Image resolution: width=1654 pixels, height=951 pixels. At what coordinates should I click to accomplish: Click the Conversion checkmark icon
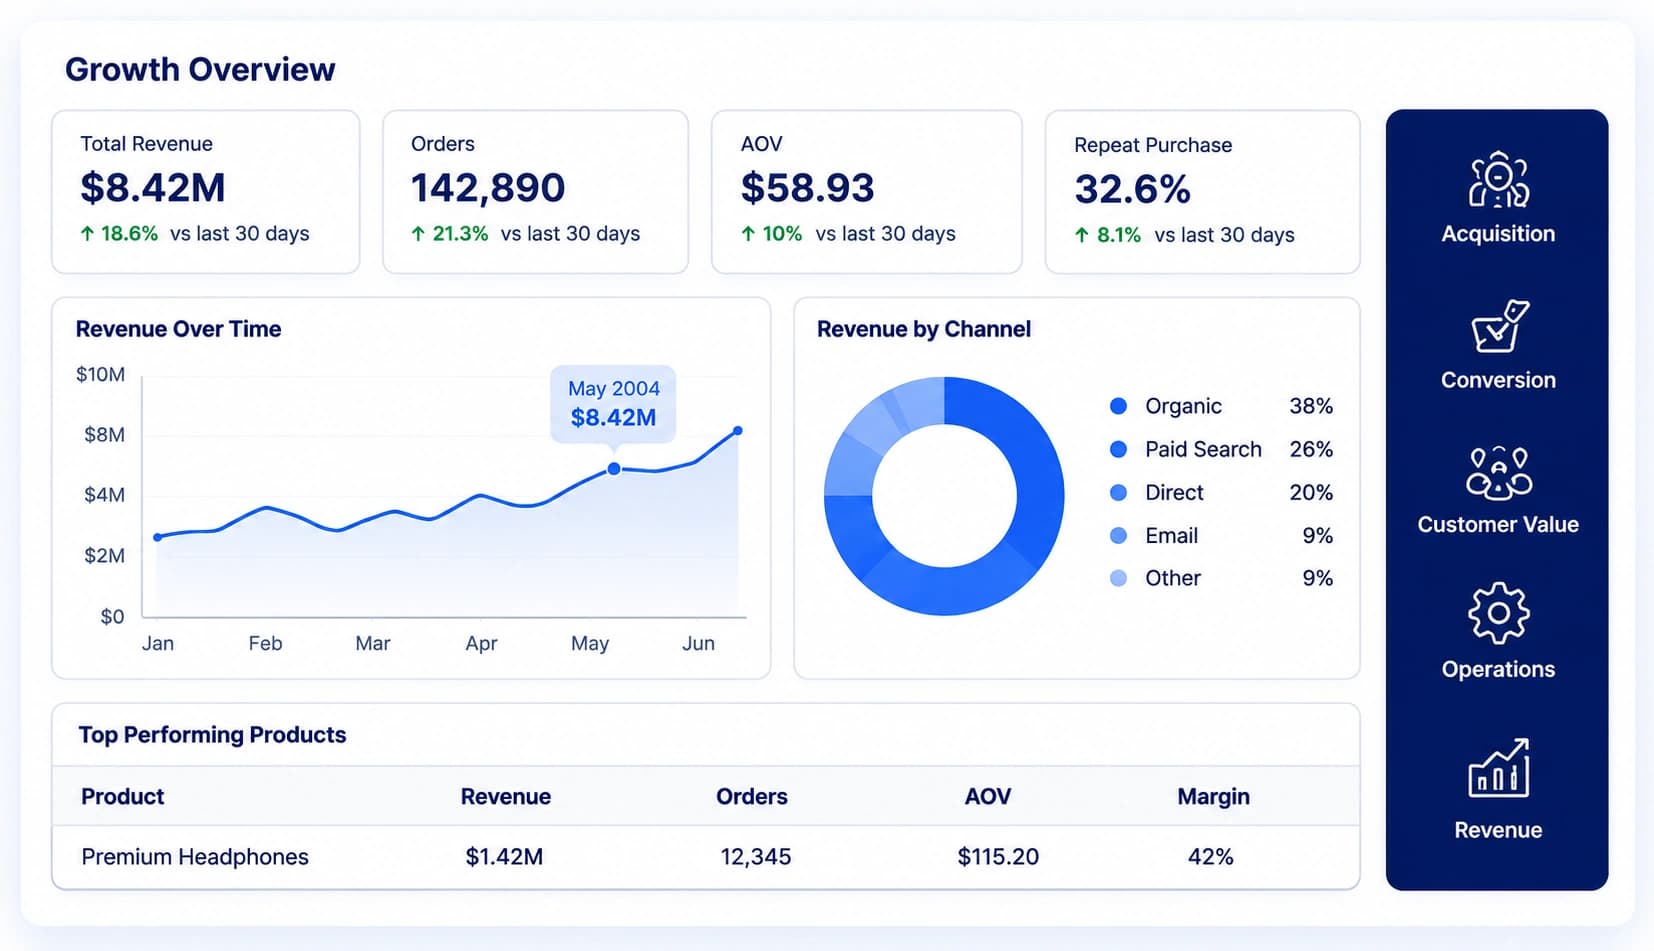(1499, 326)
